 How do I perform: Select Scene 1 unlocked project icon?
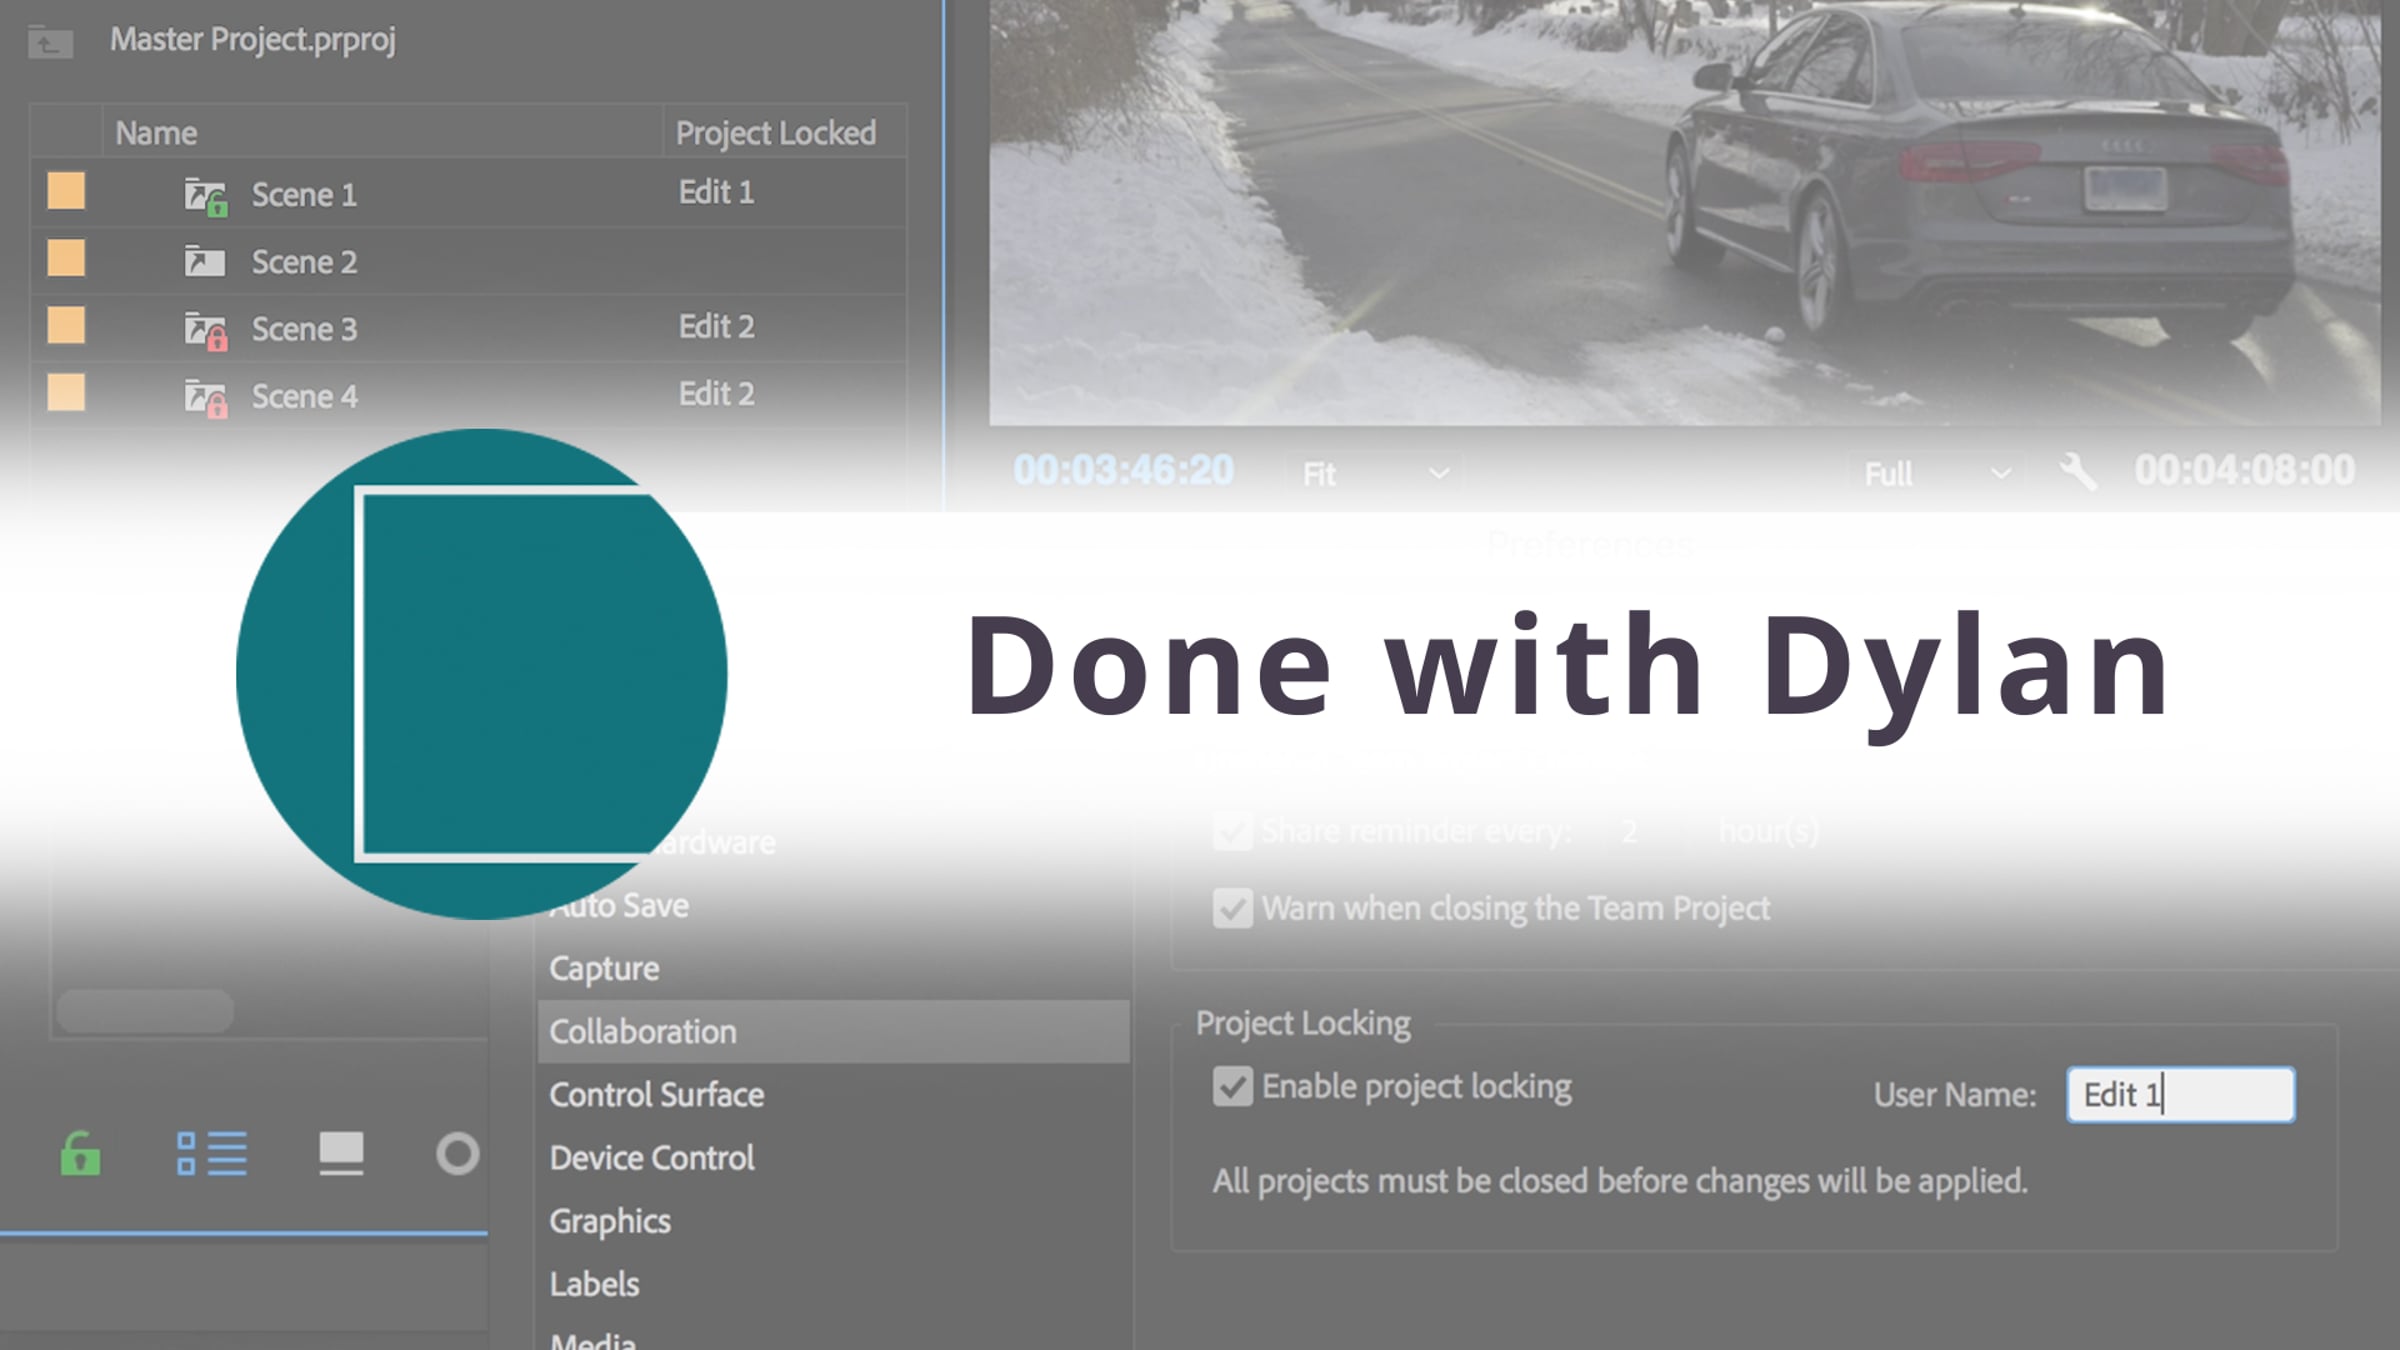tap(205, 195)
